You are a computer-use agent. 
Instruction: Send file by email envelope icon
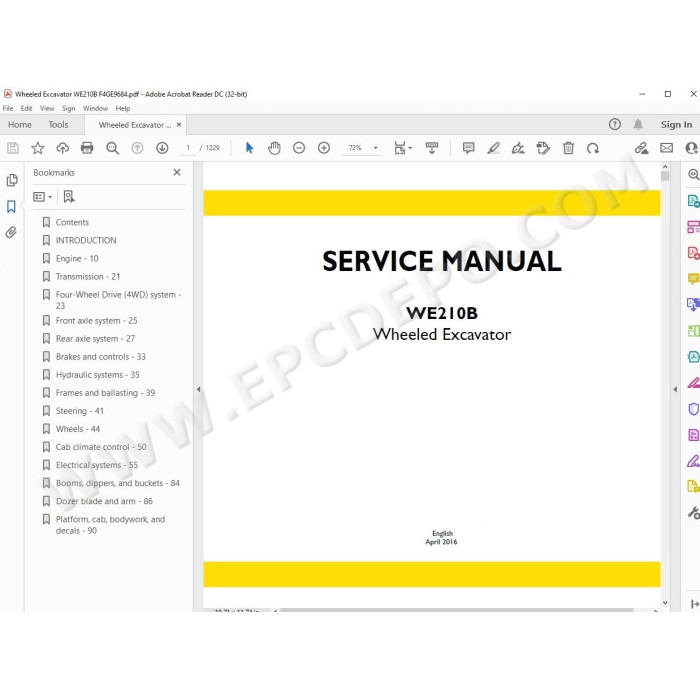[667, 148]
